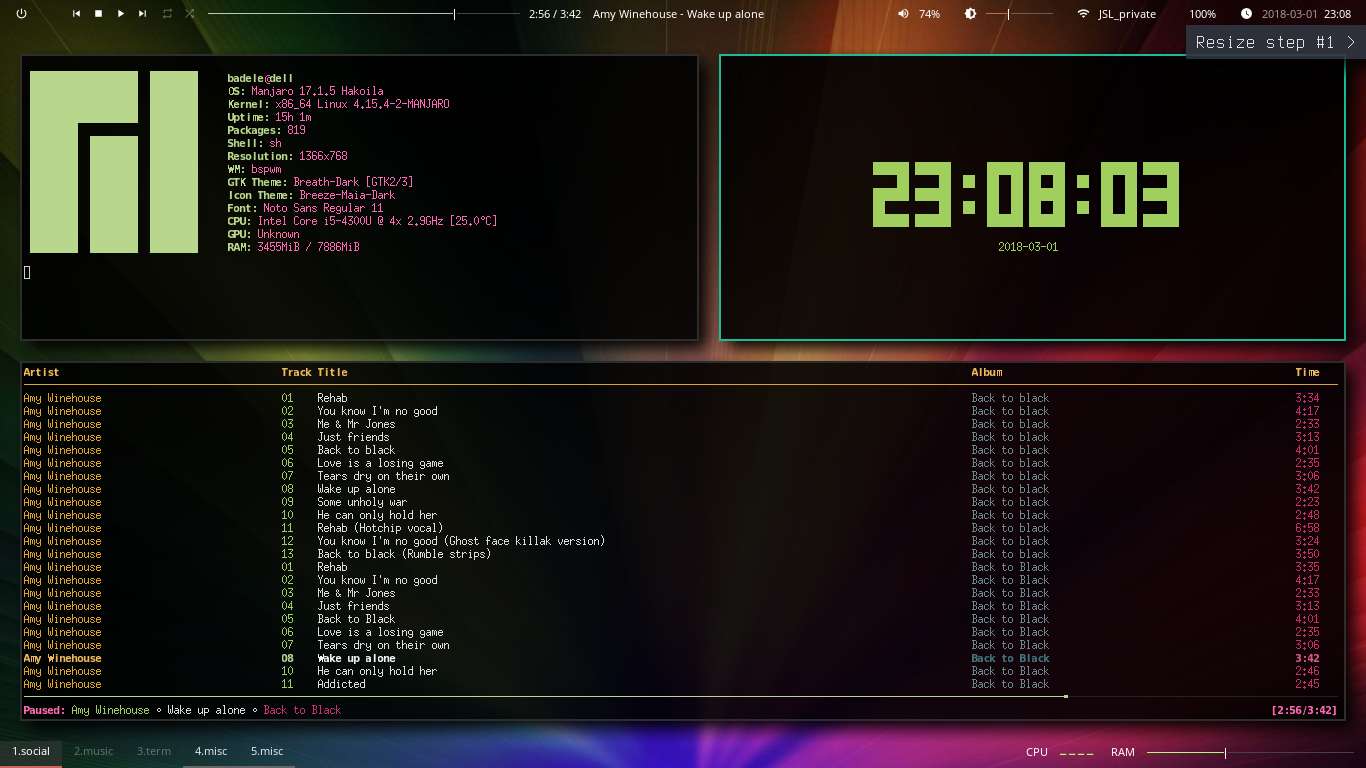Image resolution: width=1366 pixels, height=768 pixels.
Task: Select the bold currently playing Wake up alone row
Action: [x=680, y=658]
